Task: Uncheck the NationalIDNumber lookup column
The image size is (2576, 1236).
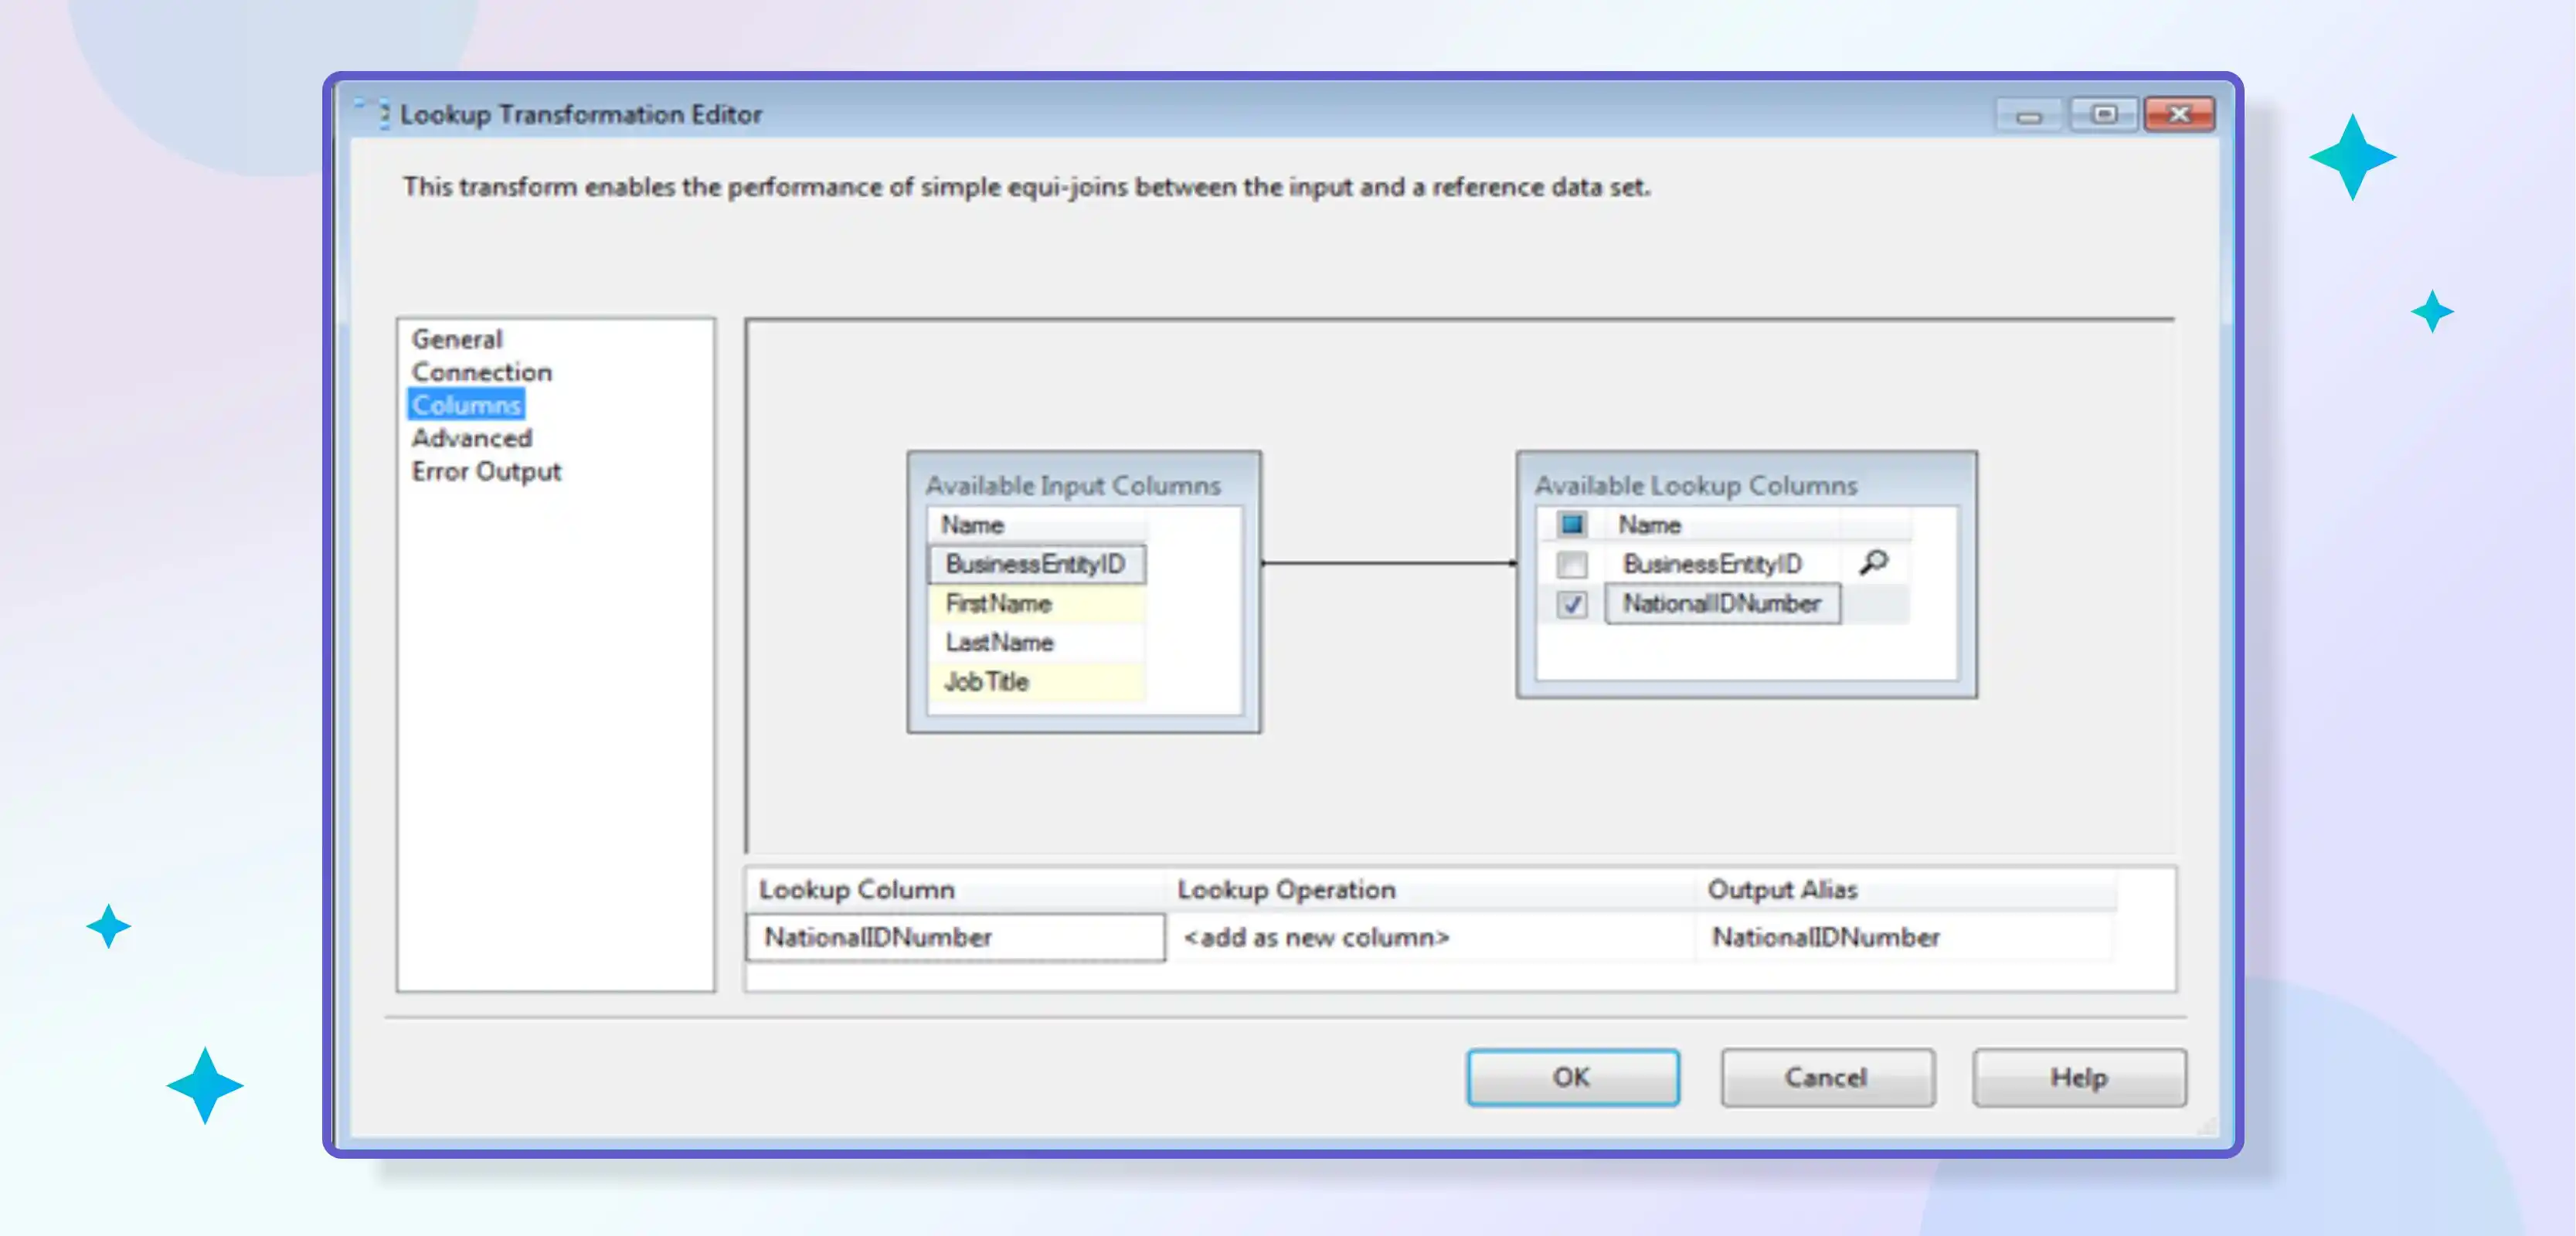Action: pos(1573,603)
